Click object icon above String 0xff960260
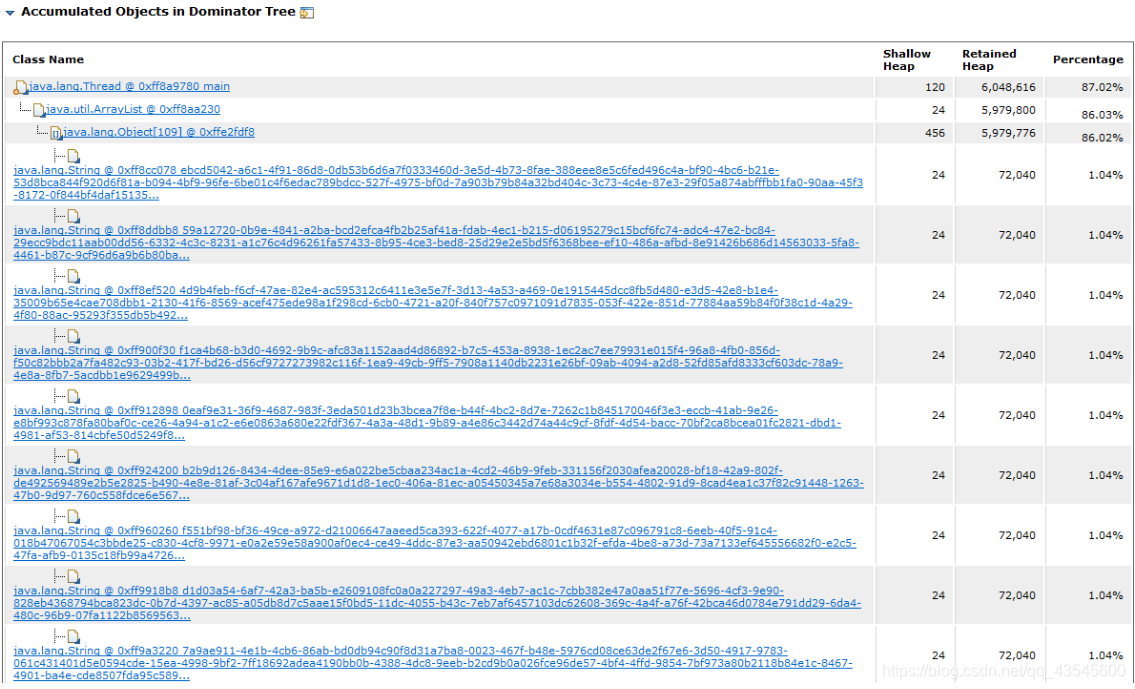Screen dimensions: 1135x689 [x=73, y=517]
